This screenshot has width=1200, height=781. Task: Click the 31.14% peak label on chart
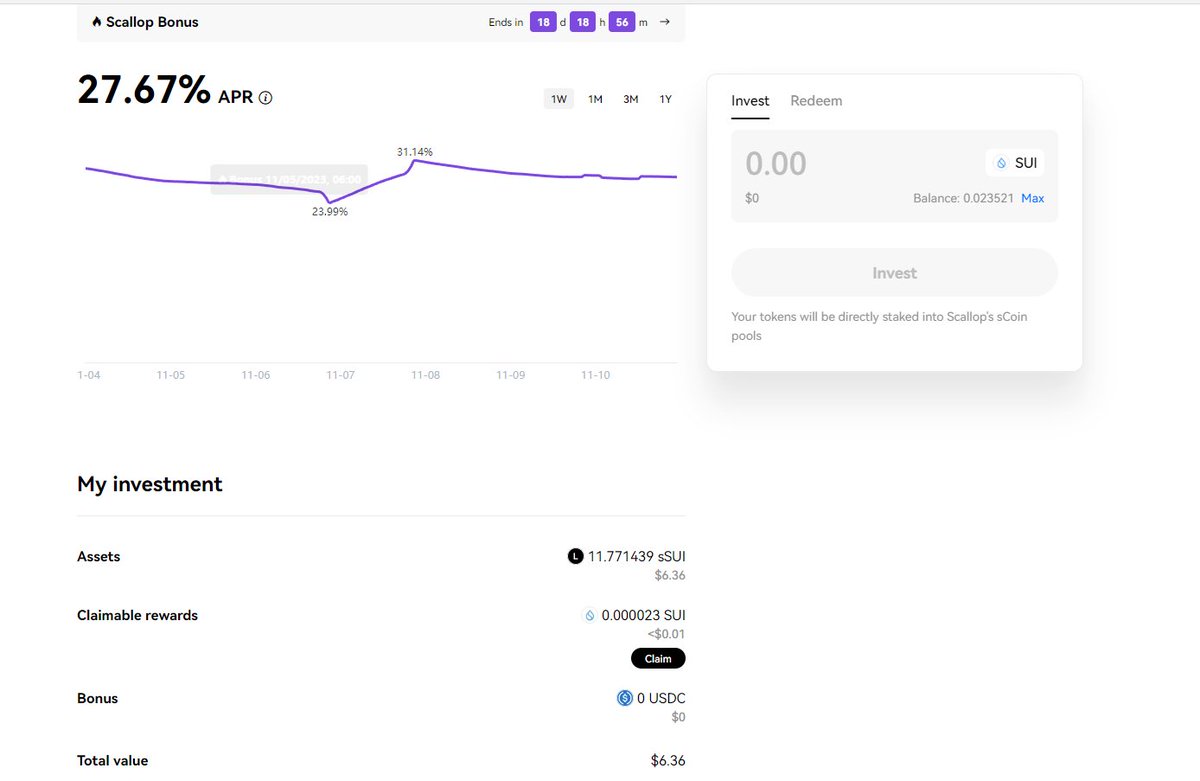[414, 152]
